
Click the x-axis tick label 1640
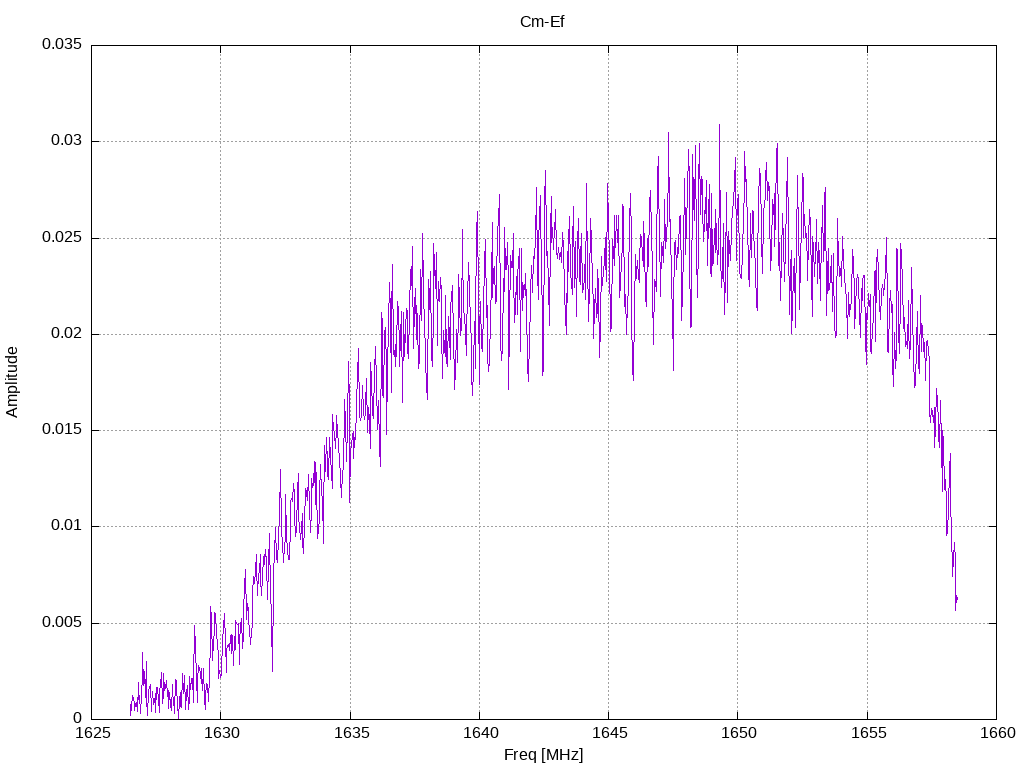tap(481, 733)
